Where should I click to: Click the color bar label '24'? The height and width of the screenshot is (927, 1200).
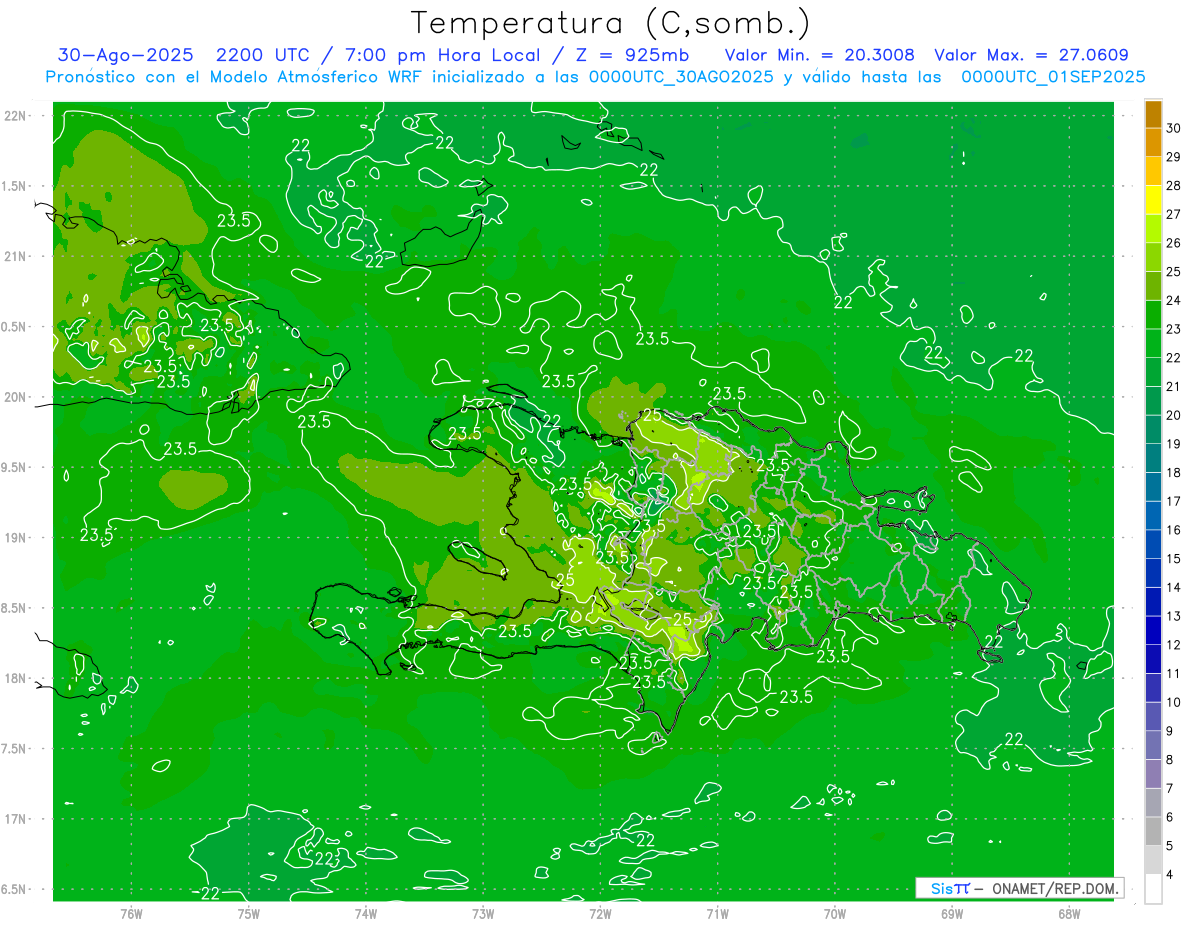click(x=1174, y=300)
